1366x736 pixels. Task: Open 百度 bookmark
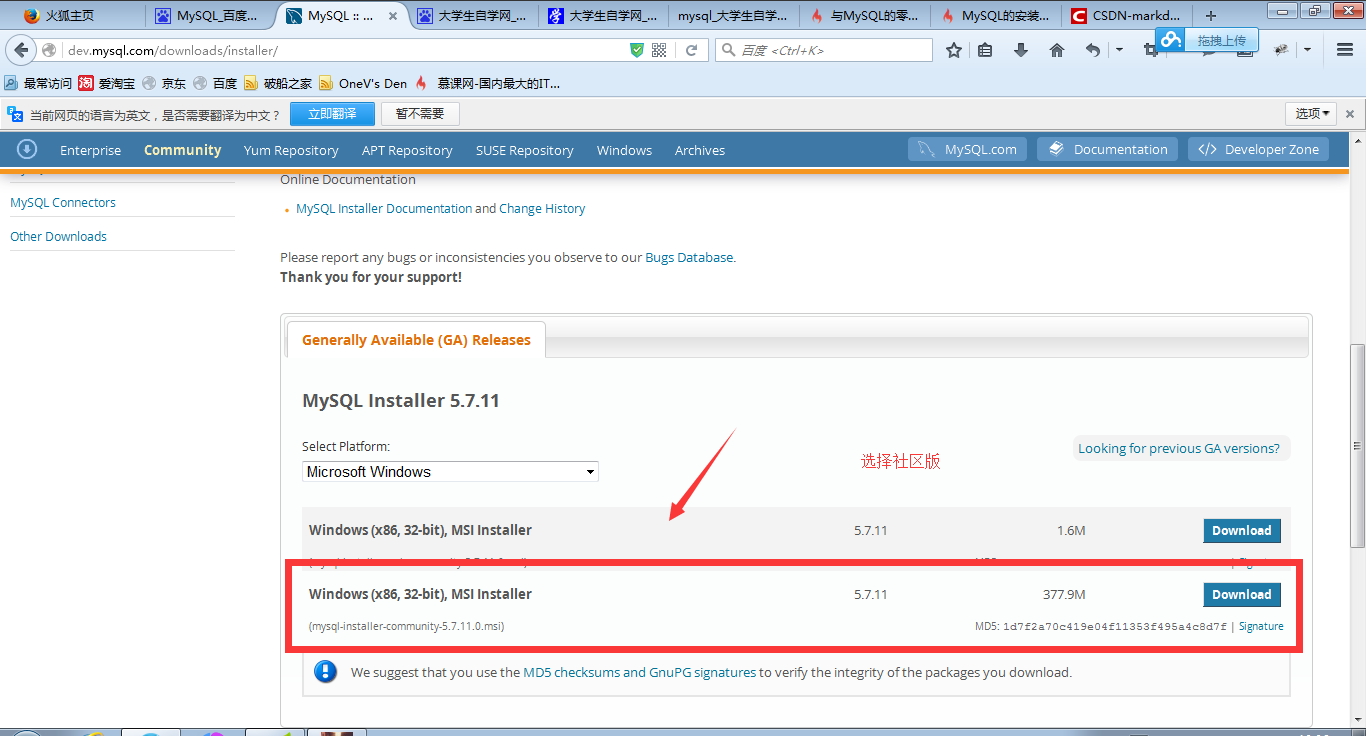(215, 84)
